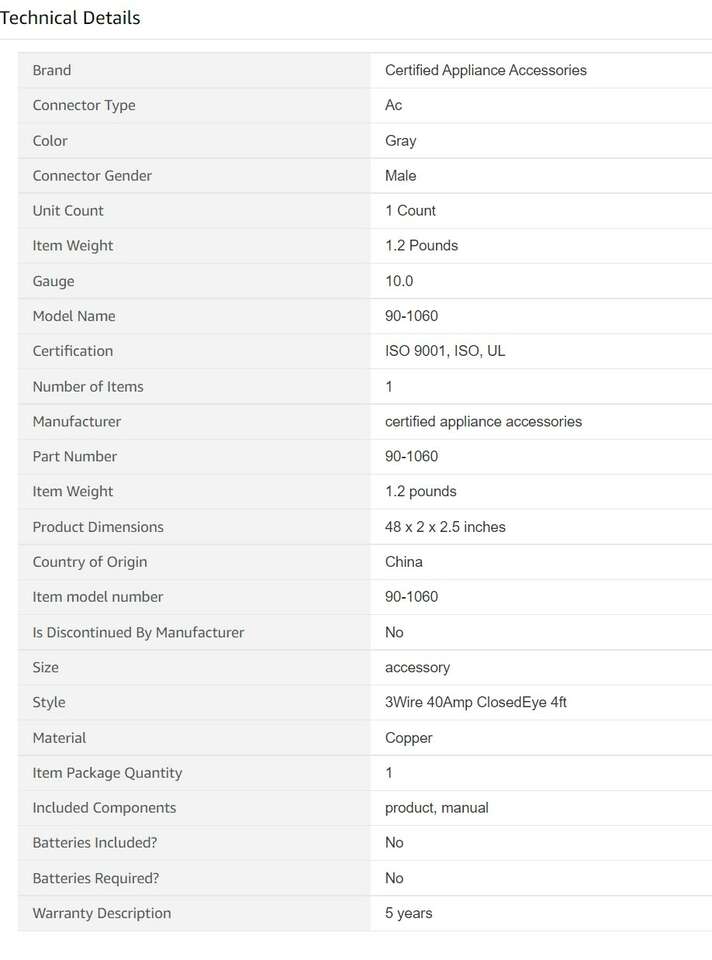Click the Included Components label

[104, 808]
